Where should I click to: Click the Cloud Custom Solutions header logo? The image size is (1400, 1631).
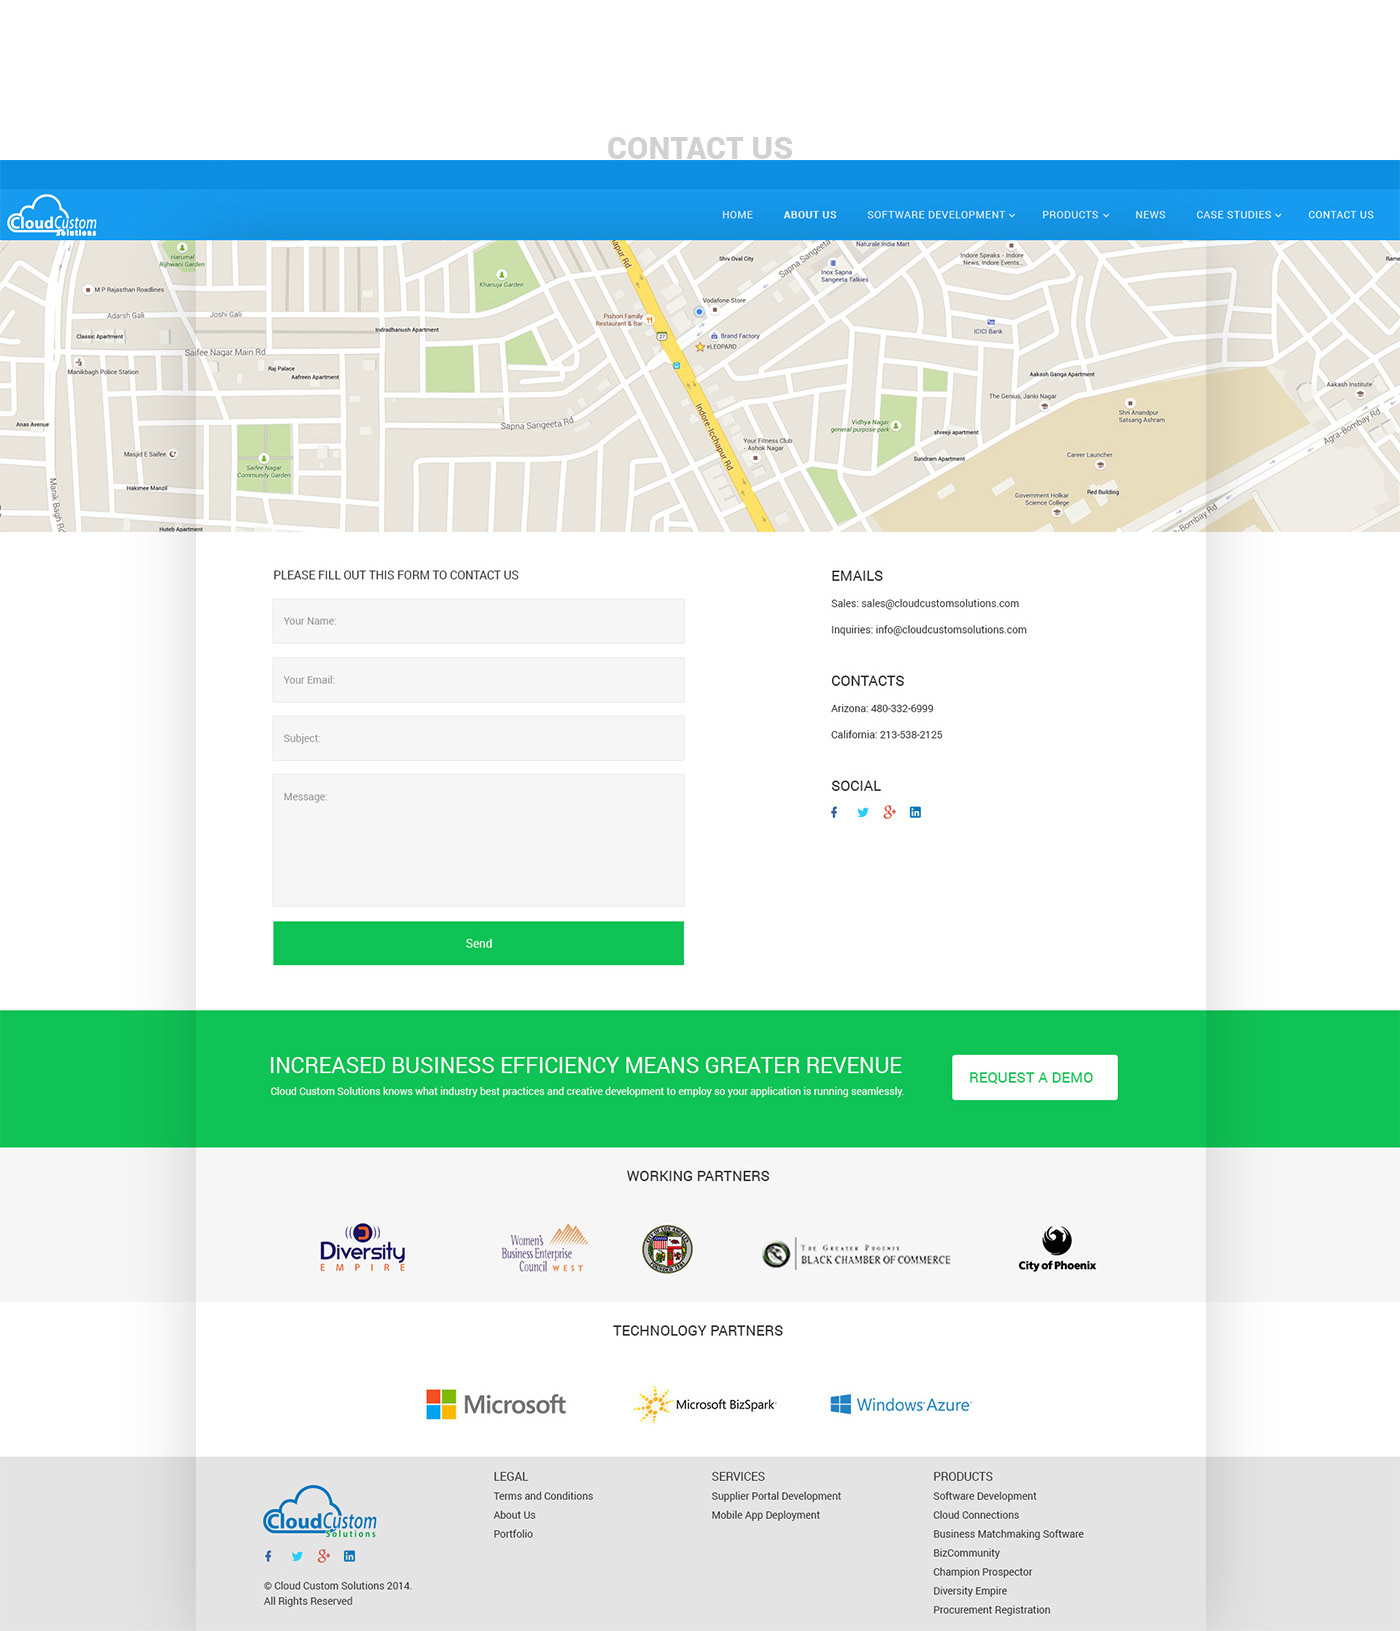[x=52, y=215]
